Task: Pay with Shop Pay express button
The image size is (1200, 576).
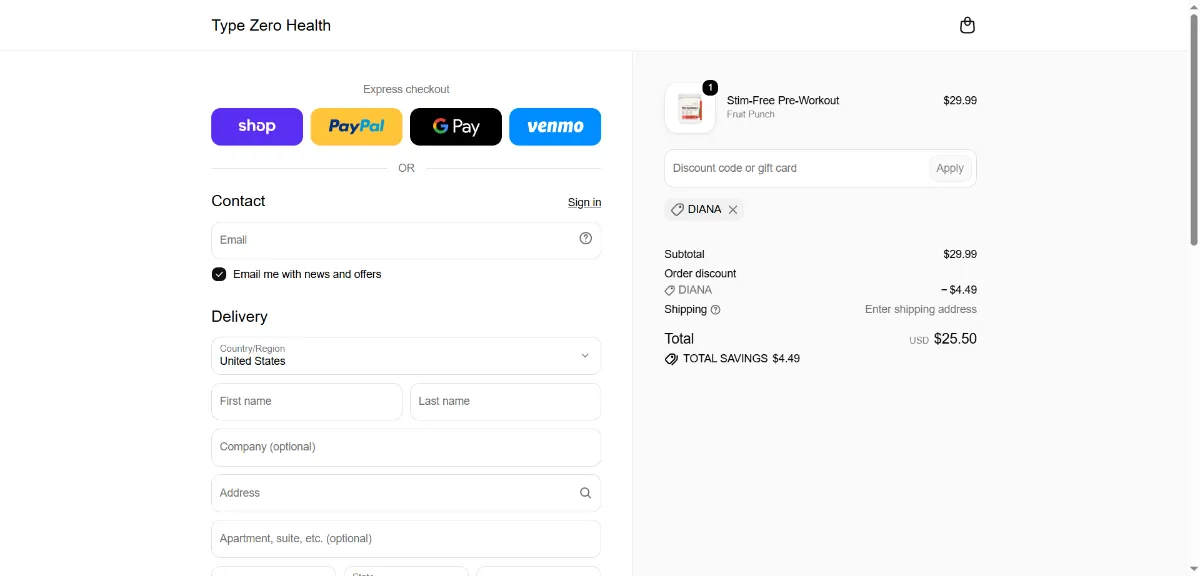Action: (257, 127)
